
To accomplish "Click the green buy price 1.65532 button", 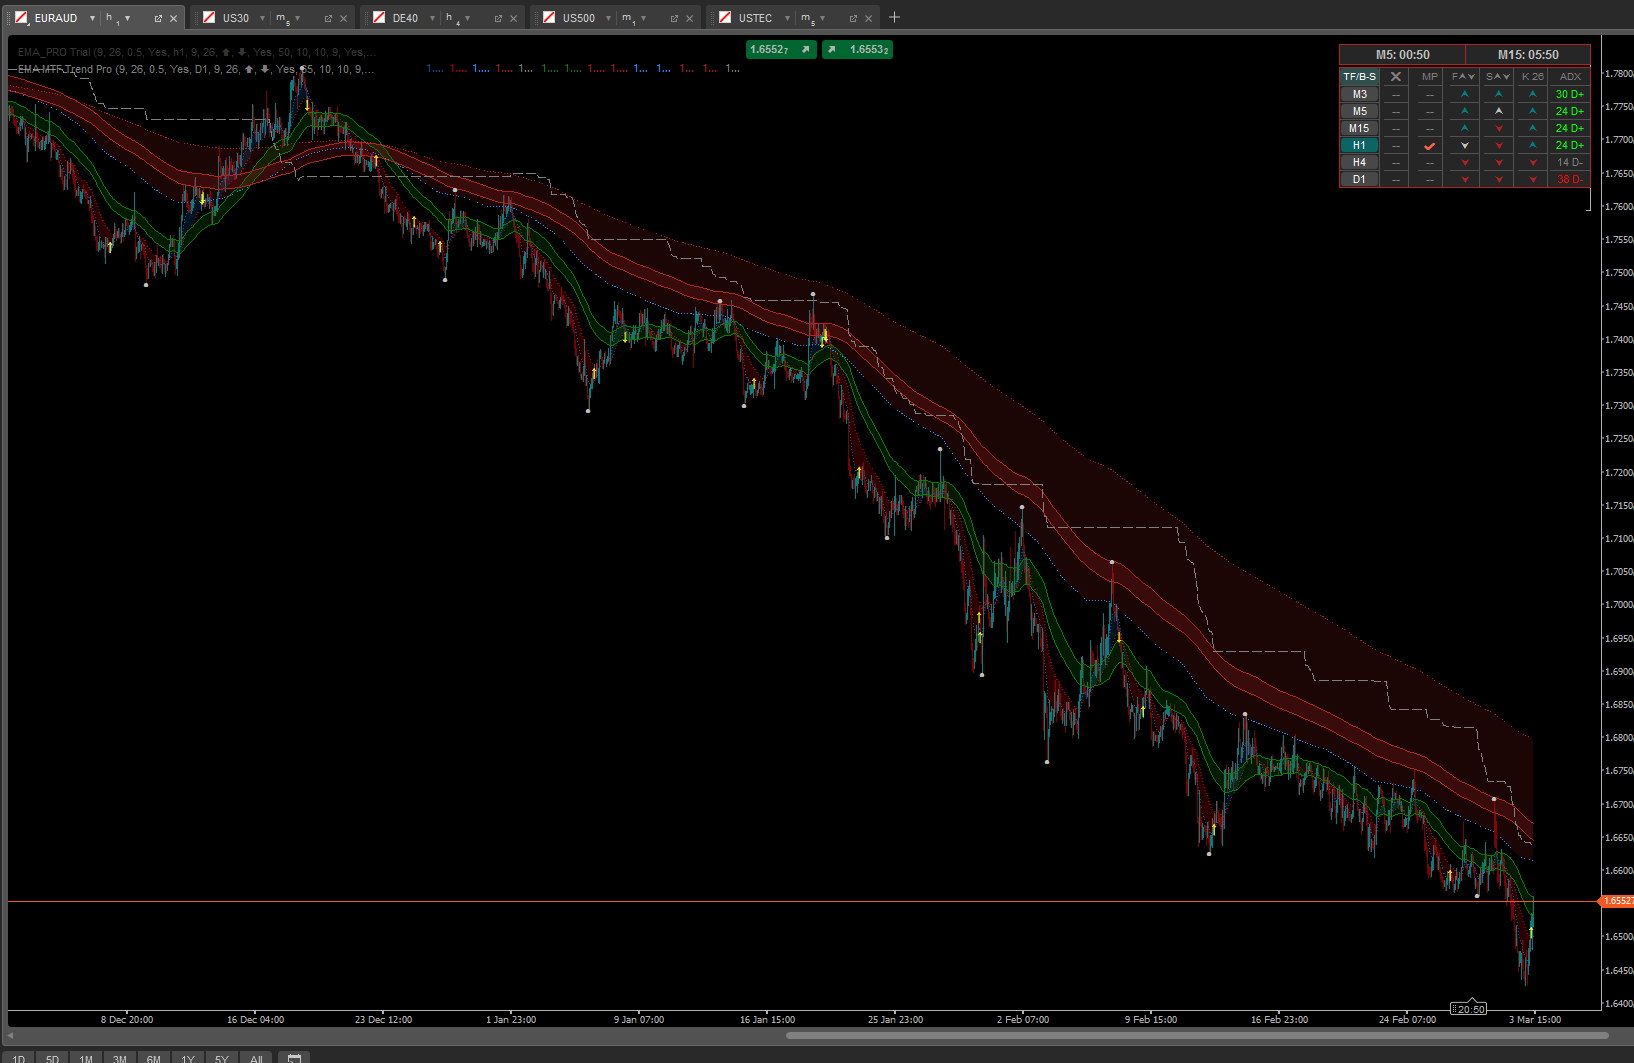I will (858, 49).
